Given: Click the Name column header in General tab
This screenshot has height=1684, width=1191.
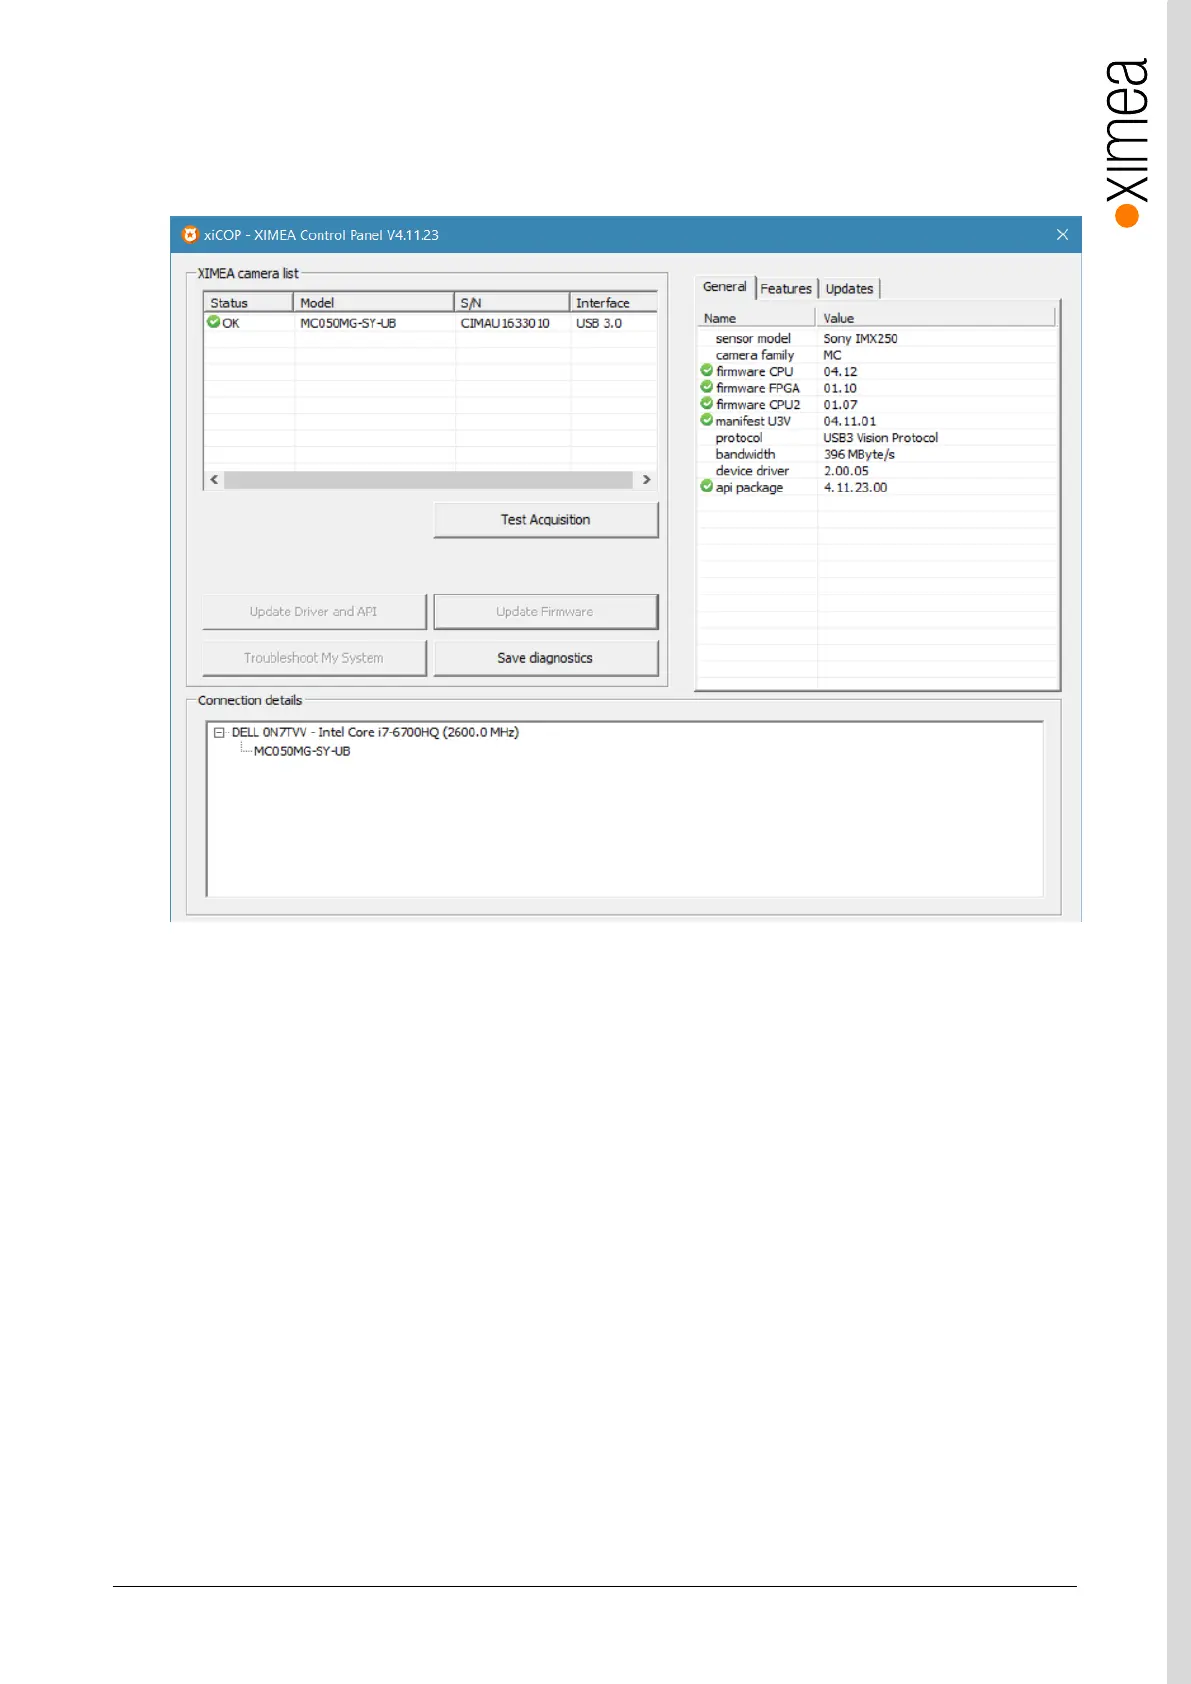Looking at the screenshot, I should point(757,318).
